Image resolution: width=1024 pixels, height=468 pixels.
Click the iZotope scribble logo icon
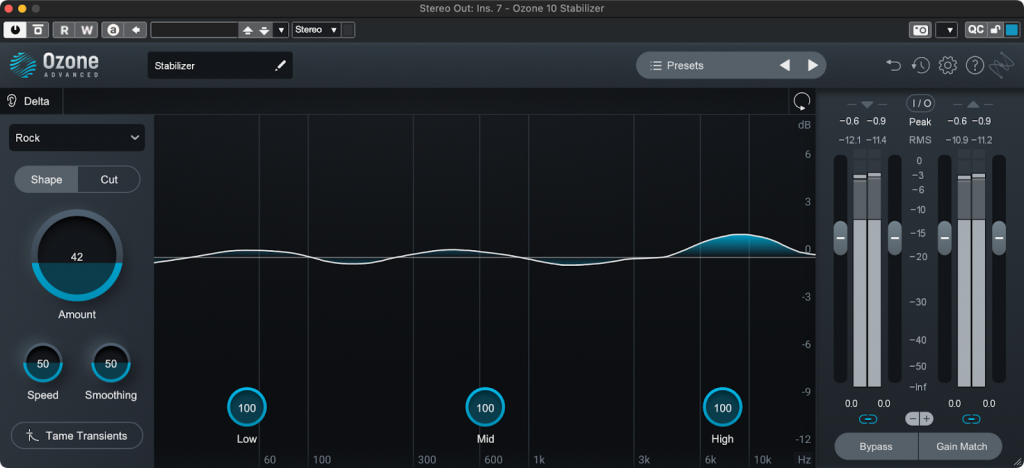[x=1000, y=65]
